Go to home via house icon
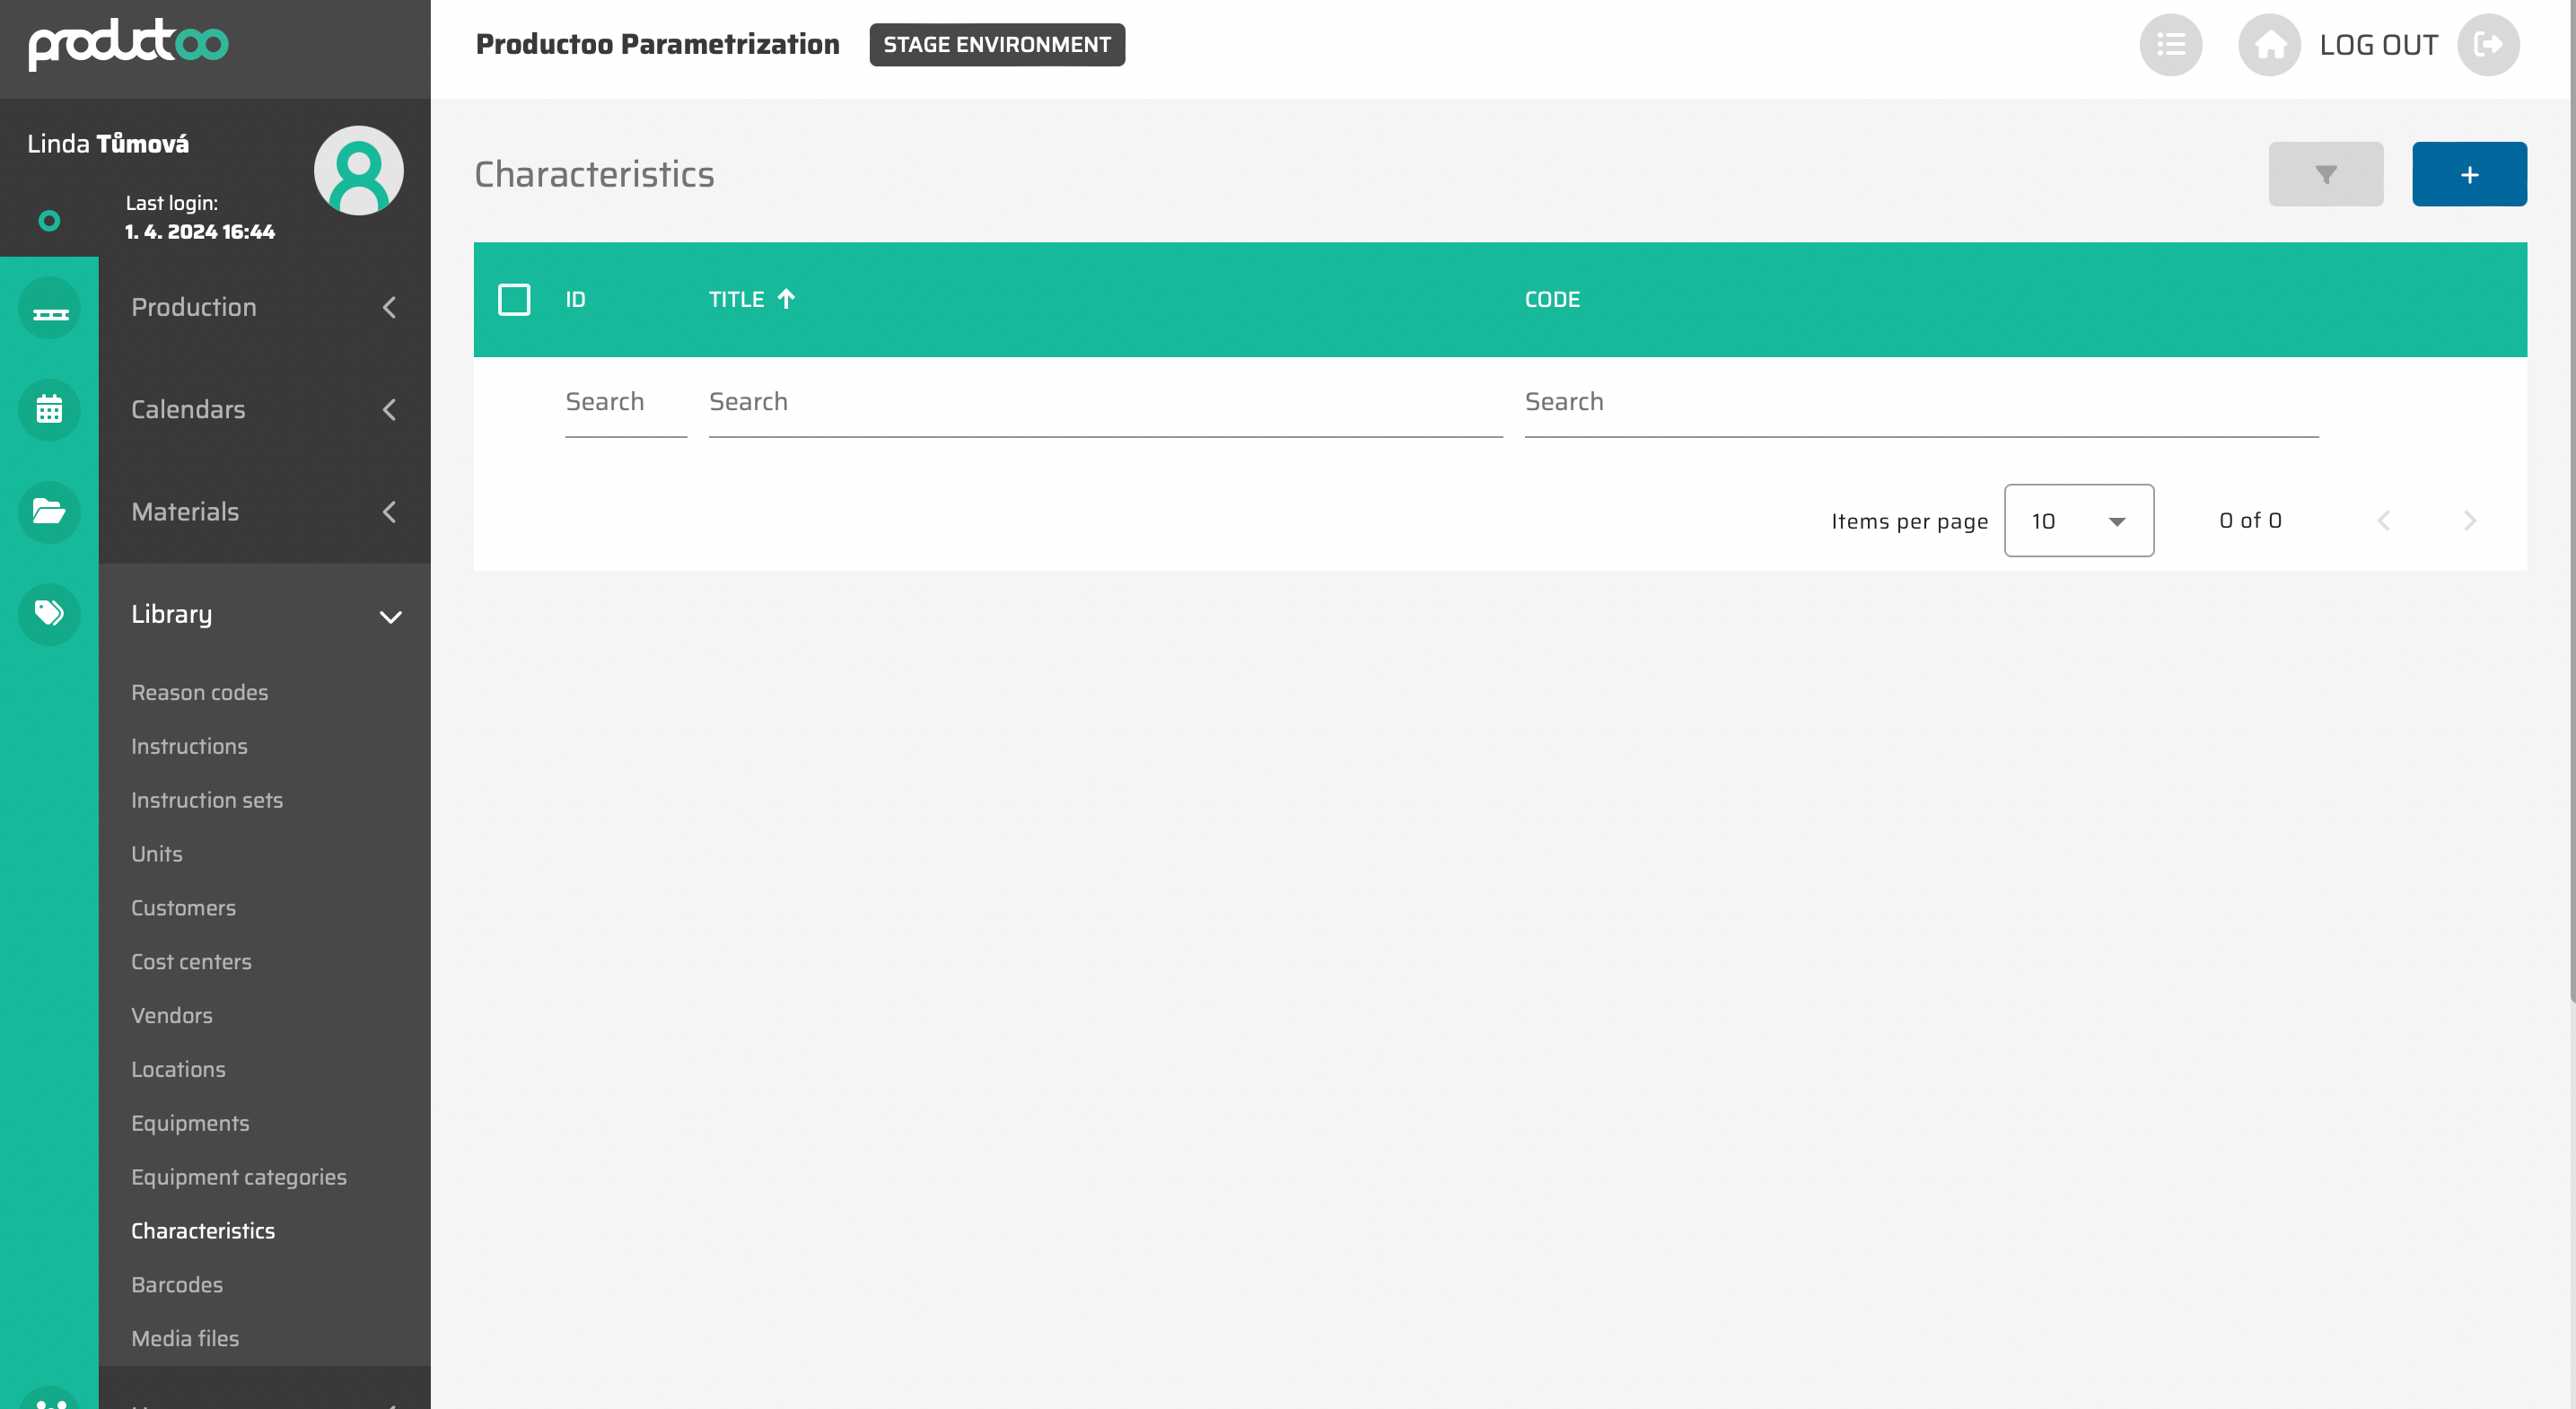 pos(2269,45)
